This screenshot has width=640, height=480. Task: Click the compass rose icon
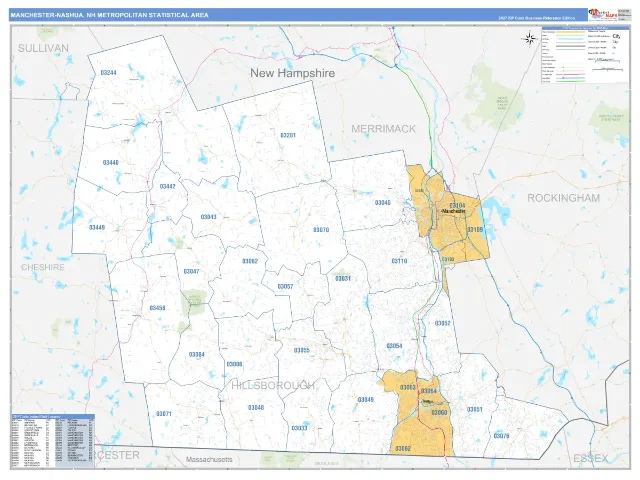[x=529, y=39]
